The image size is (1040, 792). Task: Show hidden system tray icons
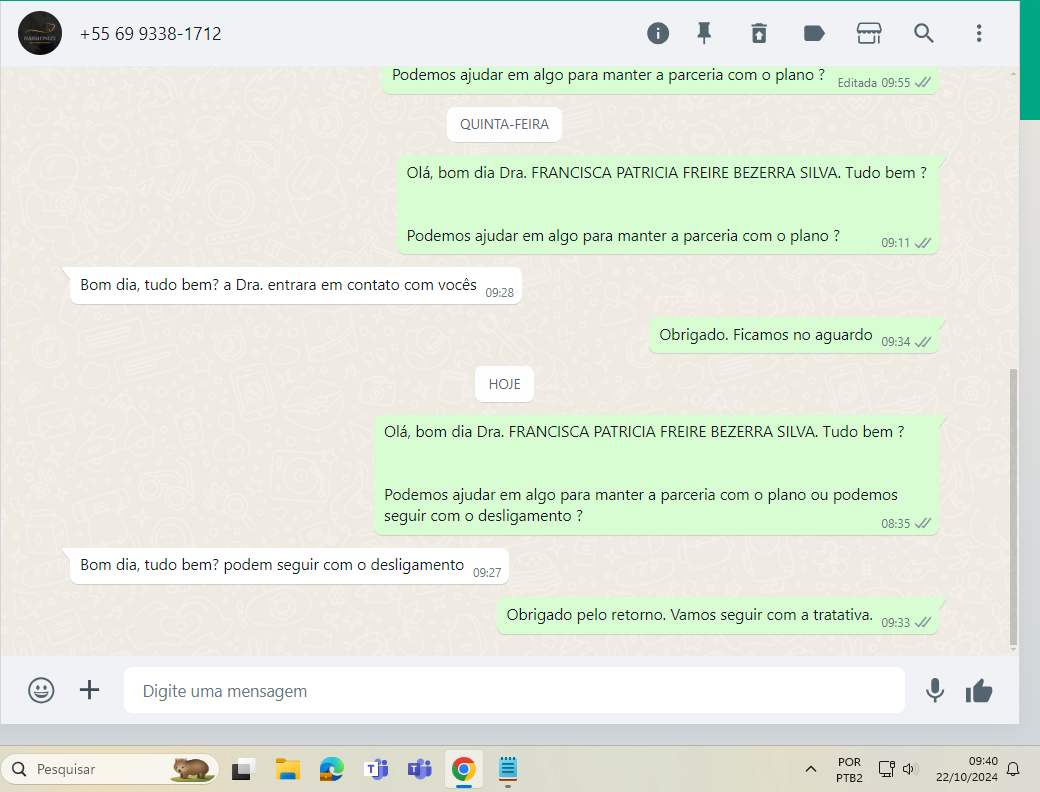click(810, 769)
